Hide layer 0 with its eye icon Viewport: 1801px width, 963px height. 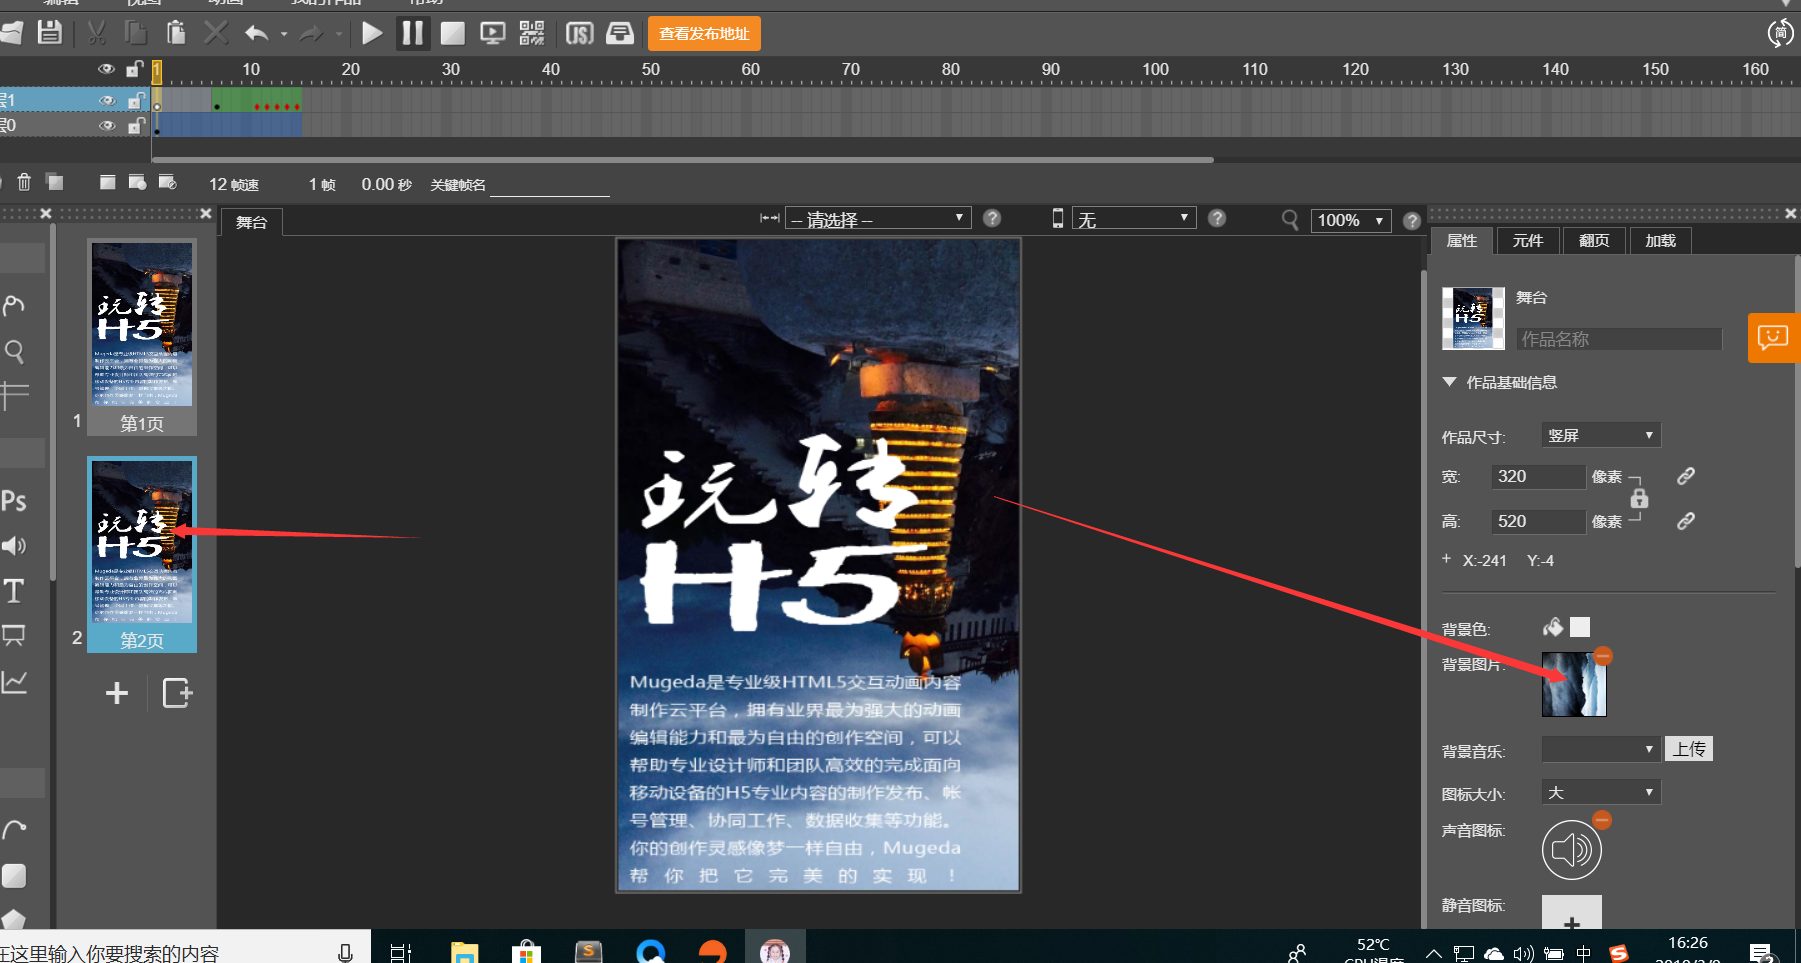[107, 126]
